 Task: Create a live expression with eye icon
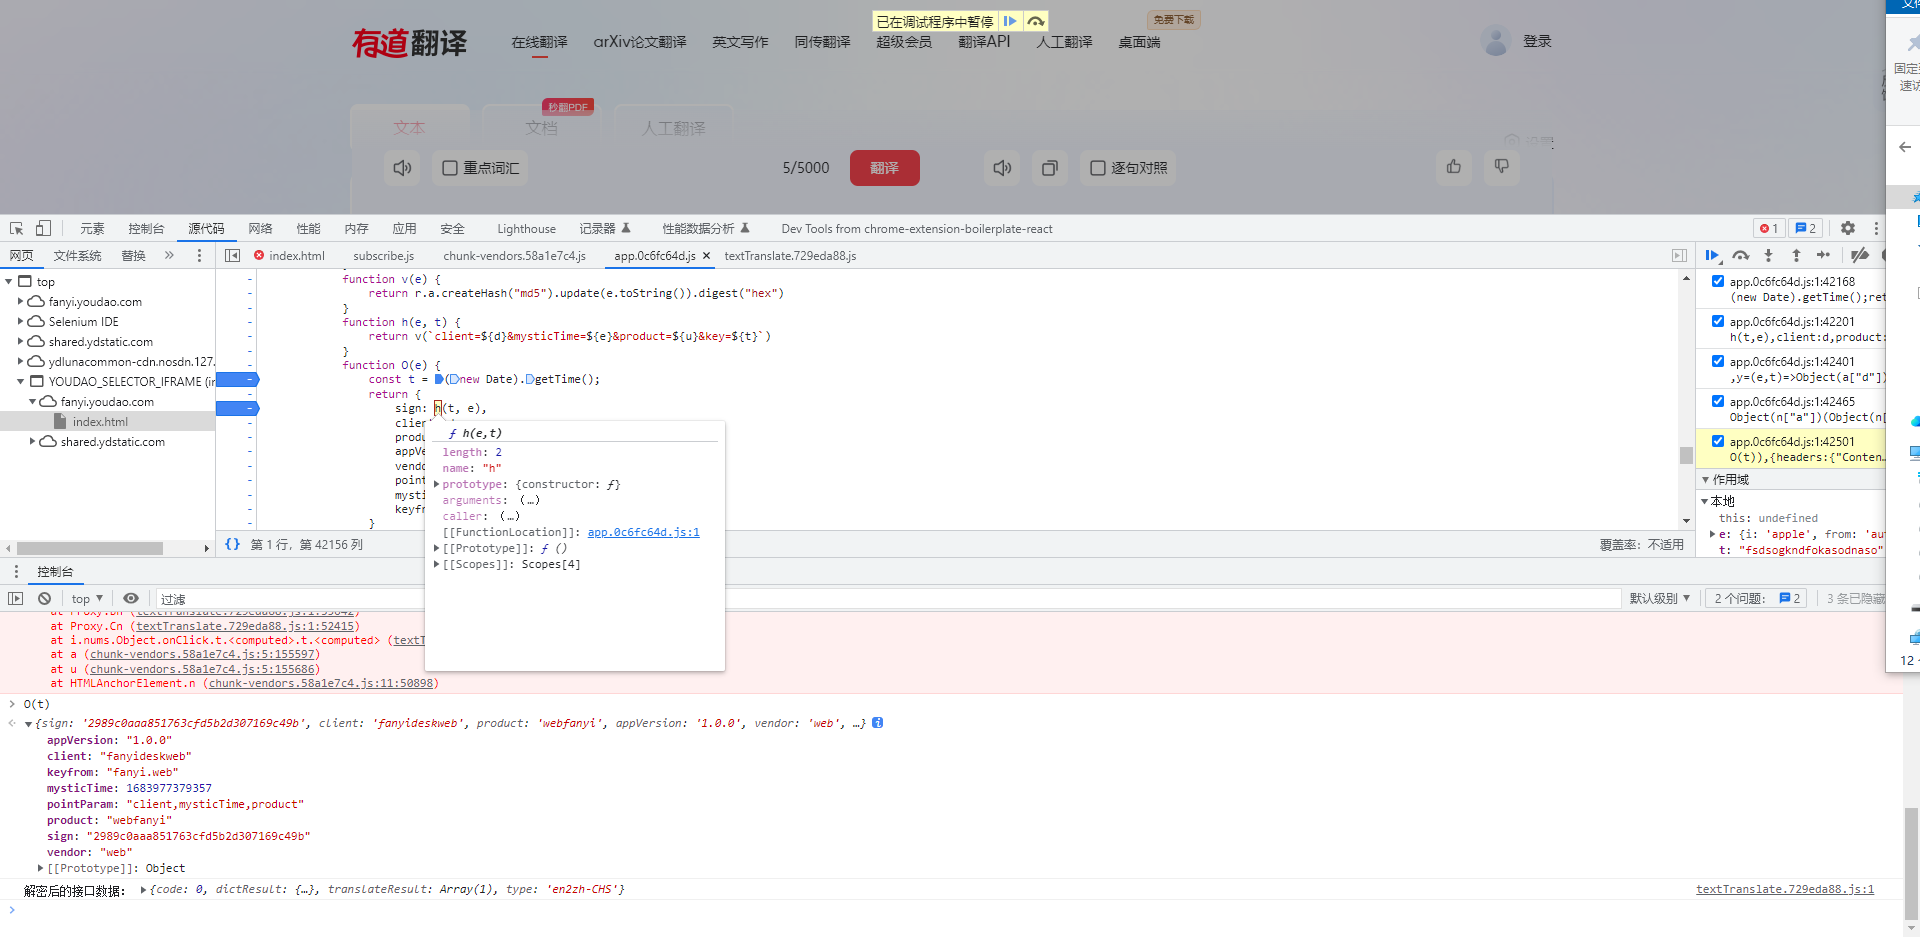131,599
